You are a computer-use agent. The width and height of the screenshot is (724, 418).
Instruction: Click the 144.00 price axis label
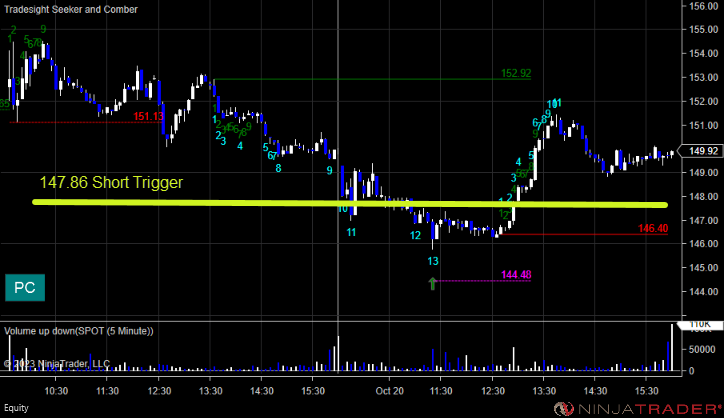tap(704, 292)
